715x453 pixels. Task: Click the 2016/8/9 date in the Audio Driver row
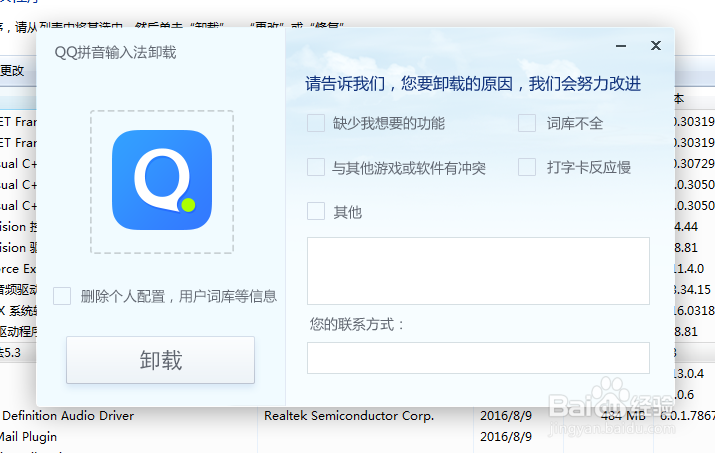506,416
